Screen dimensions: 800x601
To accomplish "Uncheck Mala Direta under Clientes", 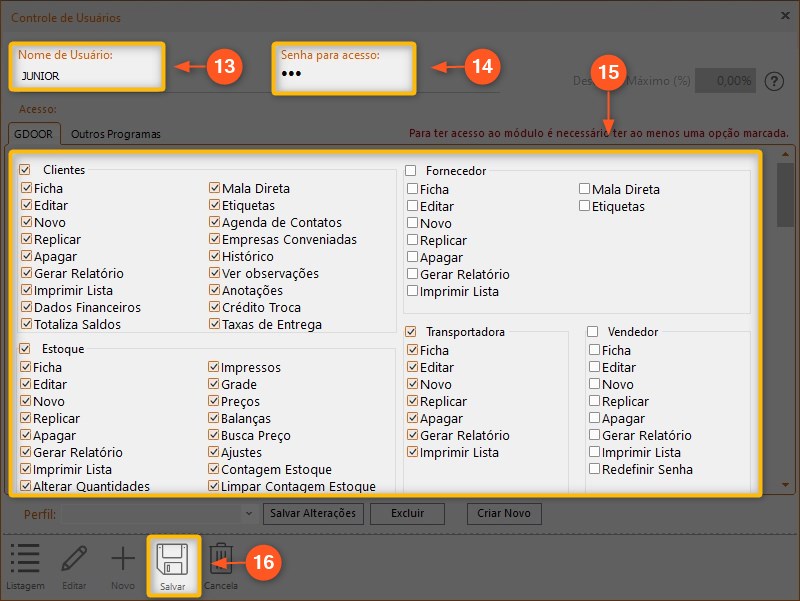I will pyautogui.click(x=215, y=188).
